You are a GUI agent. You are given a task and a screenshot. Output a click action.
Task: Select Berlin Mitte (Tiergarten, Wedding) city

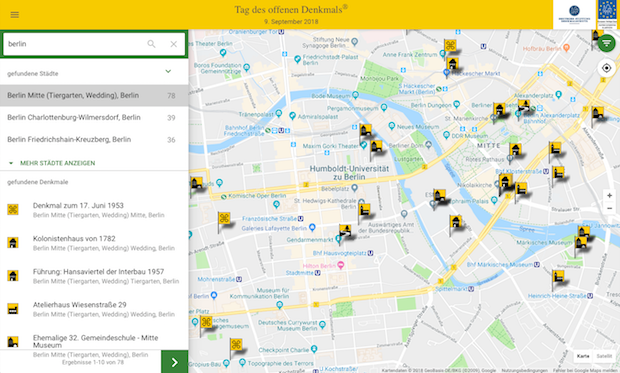point(94,95)
